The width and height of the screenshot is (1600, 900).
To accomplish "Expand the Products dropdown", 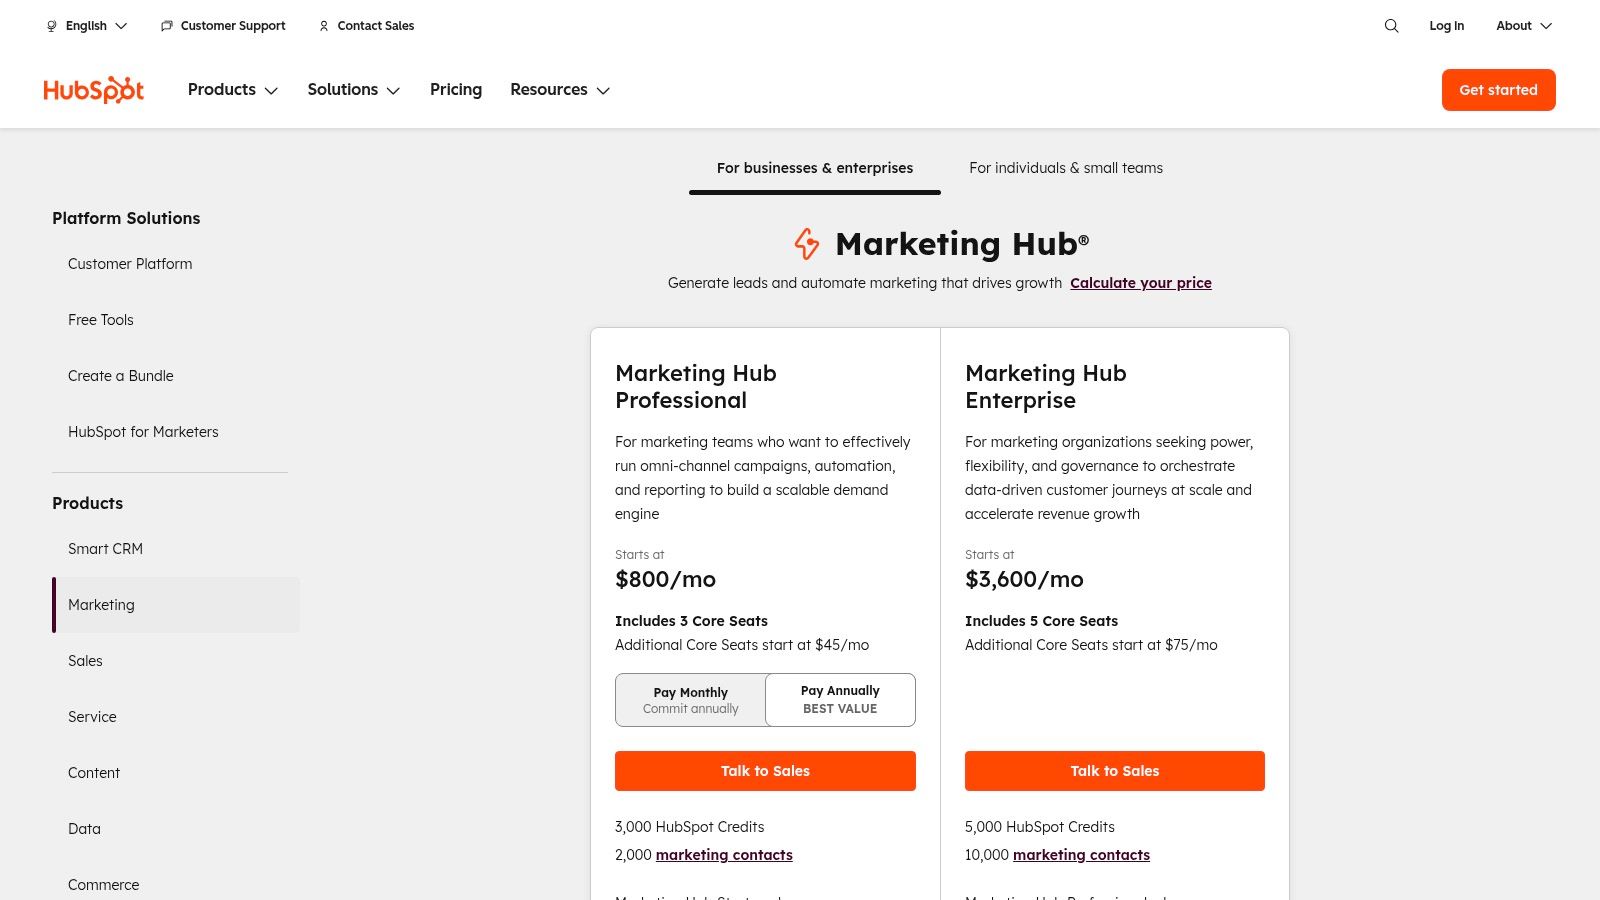I will (232, 90).
